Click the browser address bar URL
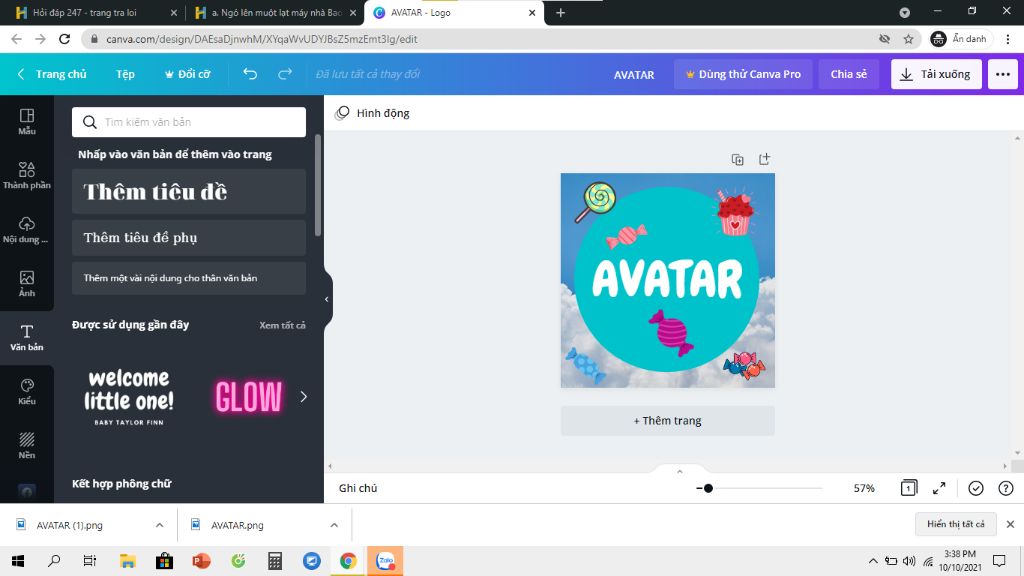This screenshot has height=576, width=1024. (261, 39)
